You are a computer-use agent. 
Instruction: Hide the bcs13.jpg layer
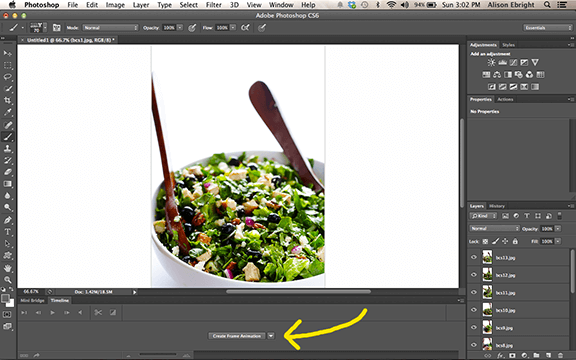point(474,258)
